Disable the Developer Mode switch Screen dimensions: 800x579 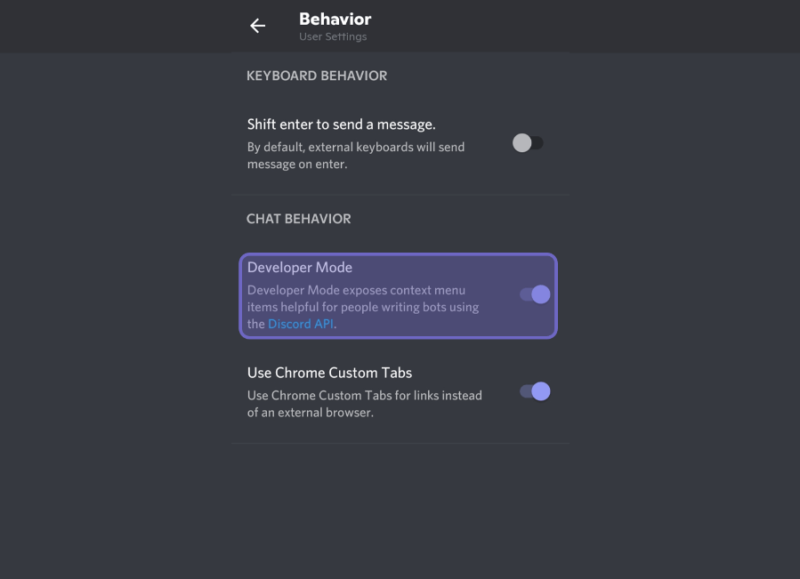pyautogui.click(x=535, y=294)
